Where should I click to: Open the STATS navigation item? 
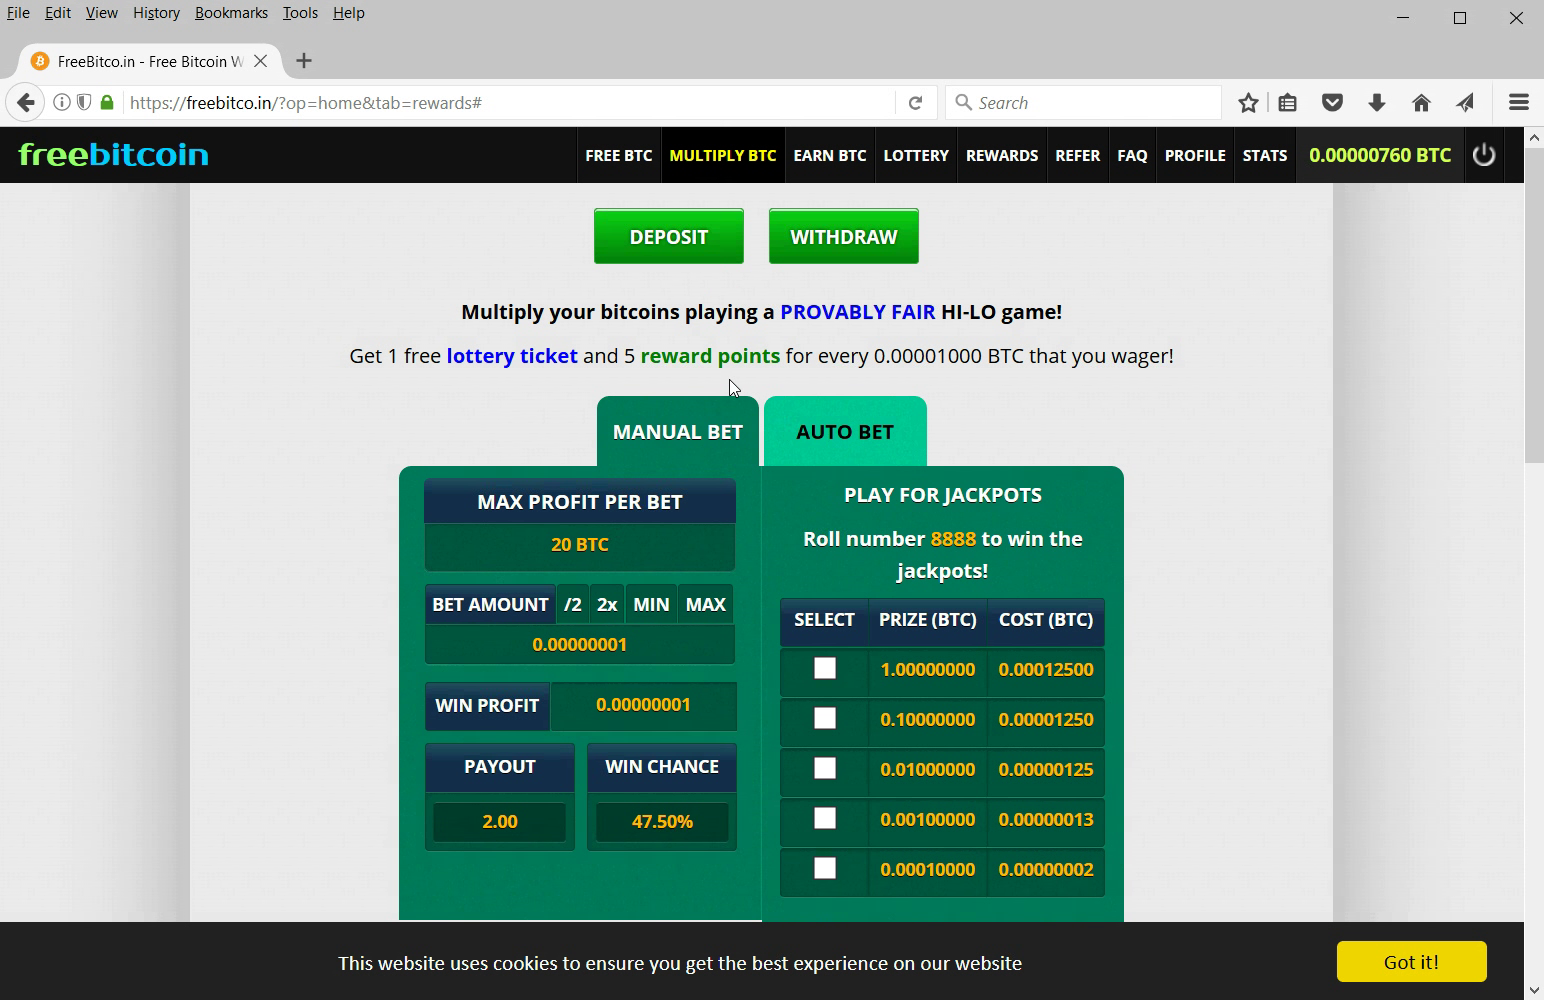point(1265,155)
